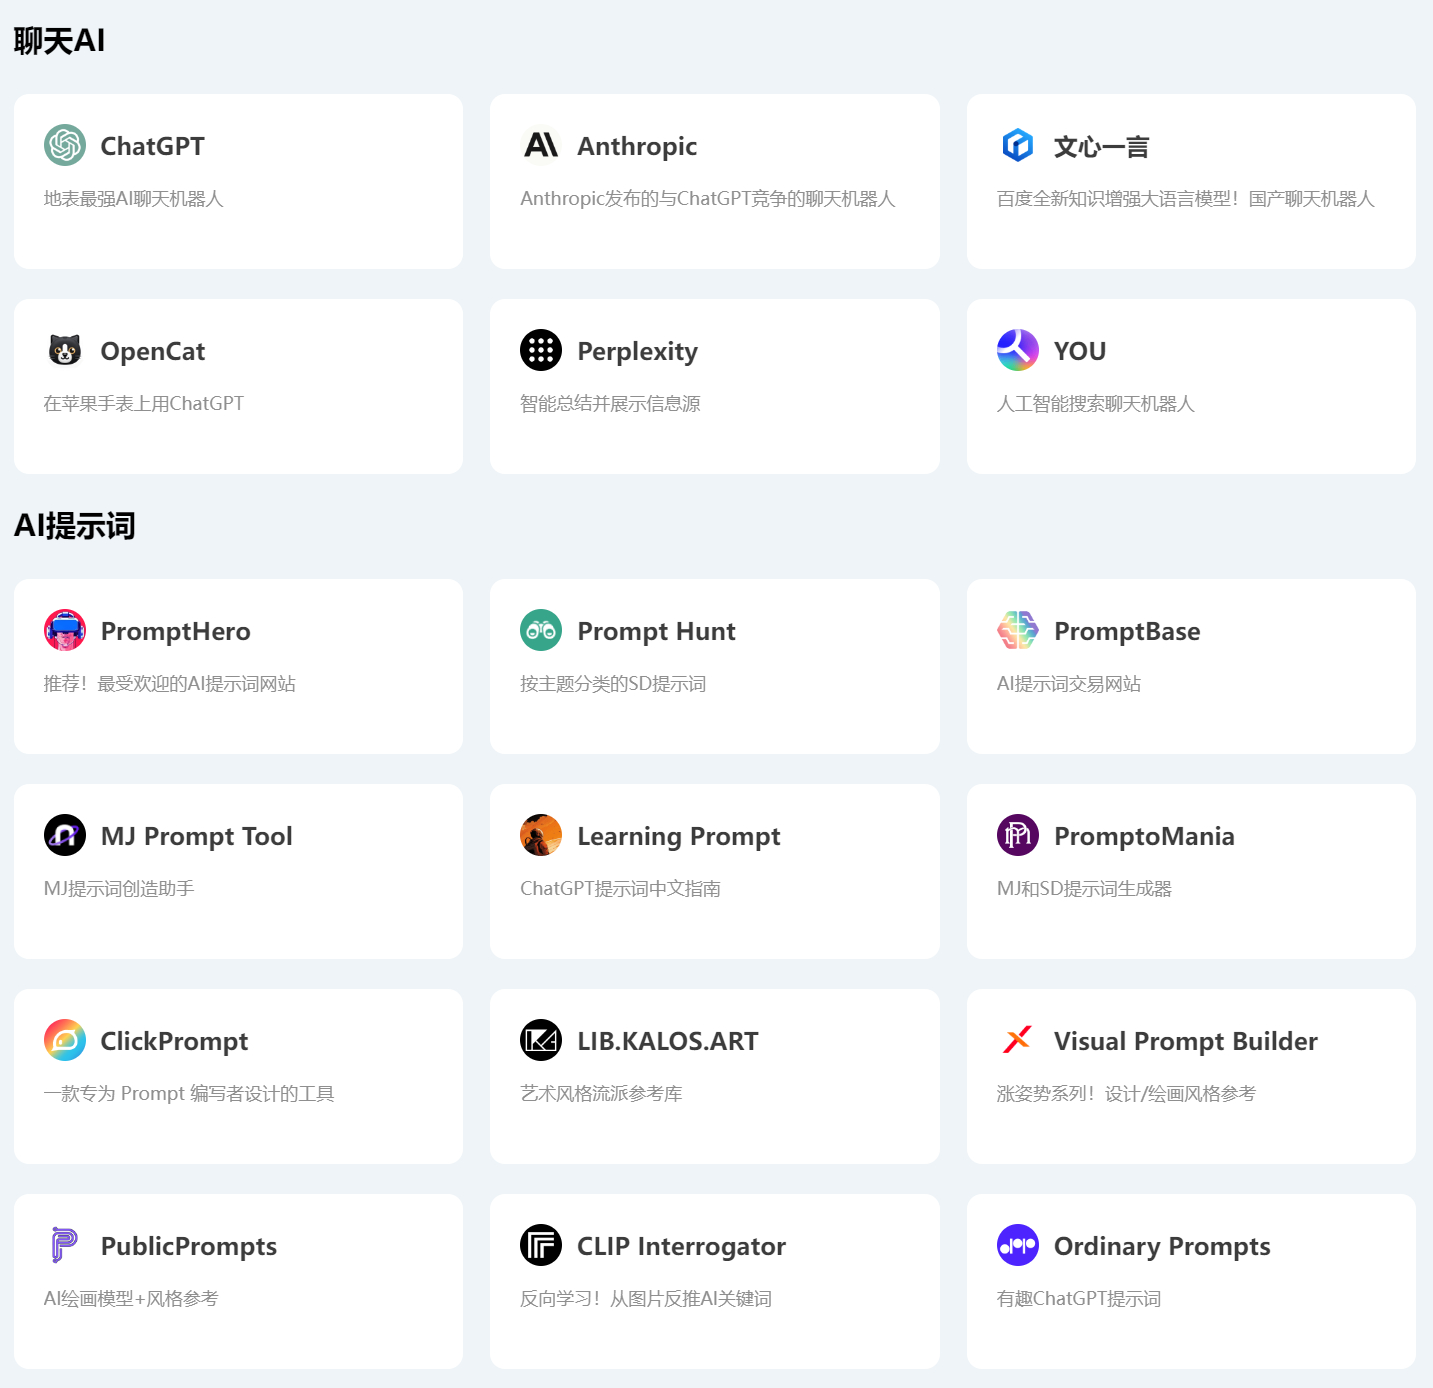This screenshot has height=1388, width=1433.
Task: Click the ClickPrompt gradient icon
Action: point(65,1040)
